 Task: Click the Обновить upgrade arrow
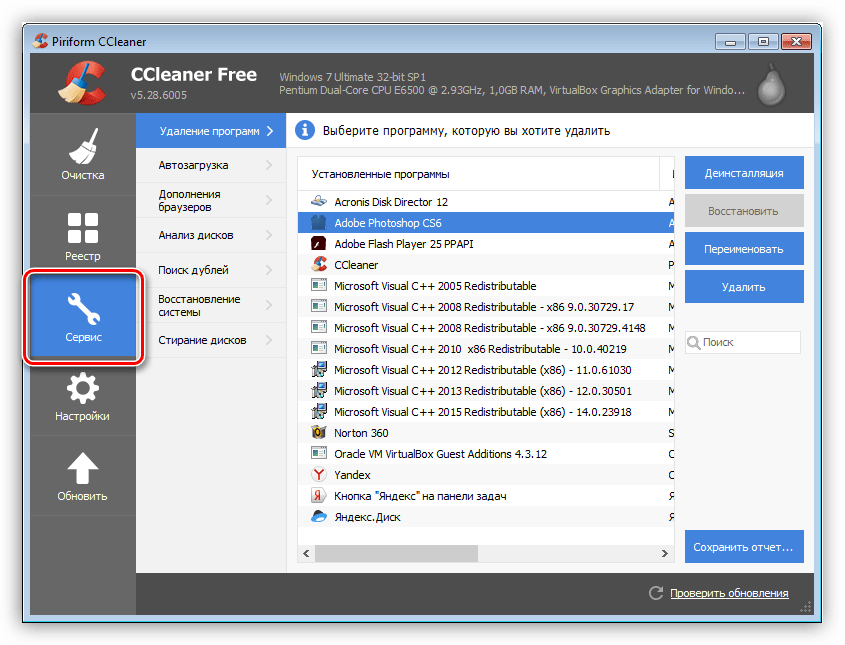(x=82, y=475)
